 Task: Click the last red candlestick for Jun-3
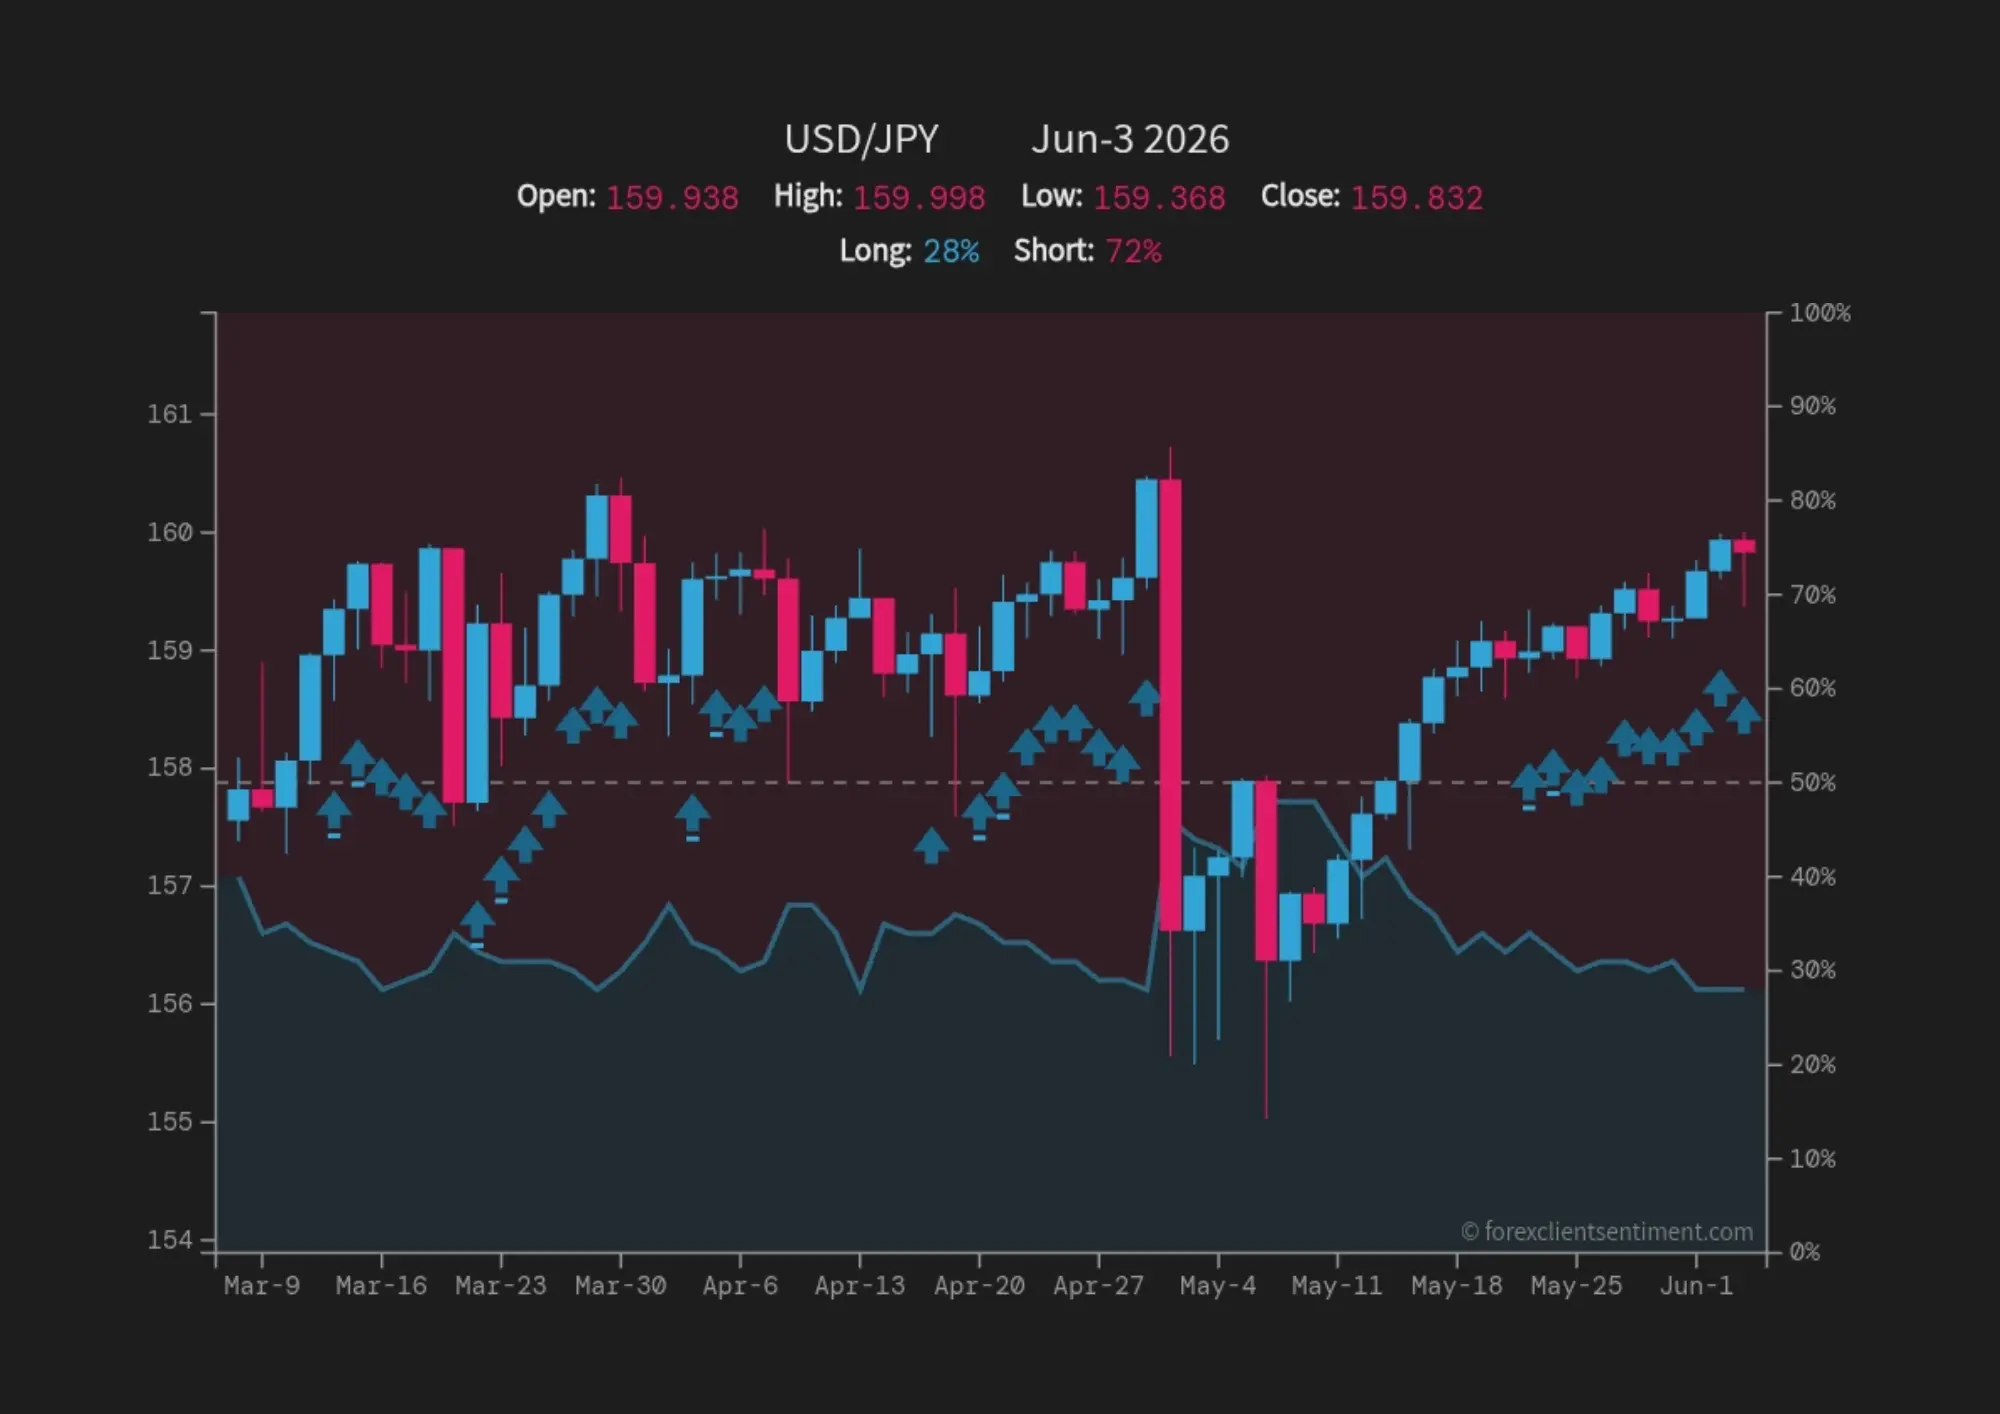pyautogui.click(x=1744, y=546)
